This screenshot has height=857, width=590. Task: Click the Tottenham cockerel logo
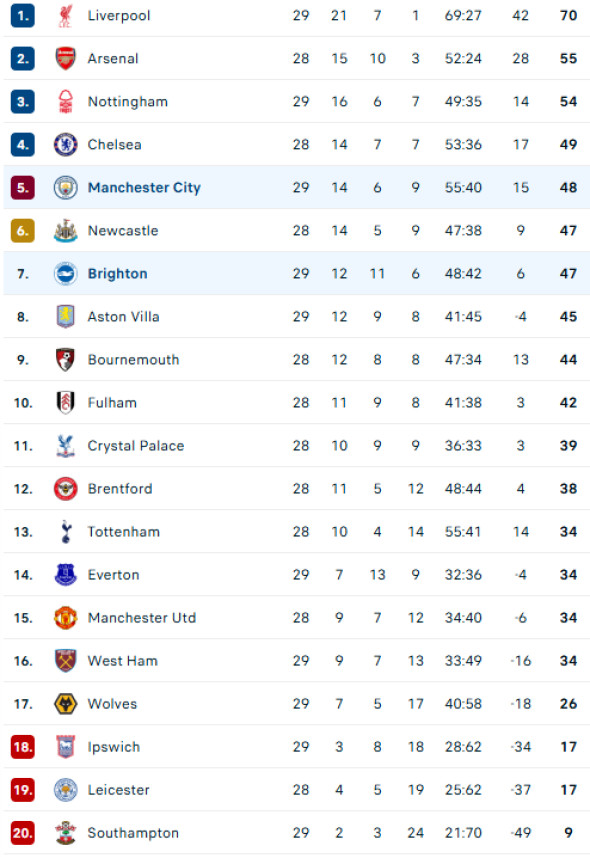(x=65, y=532)
